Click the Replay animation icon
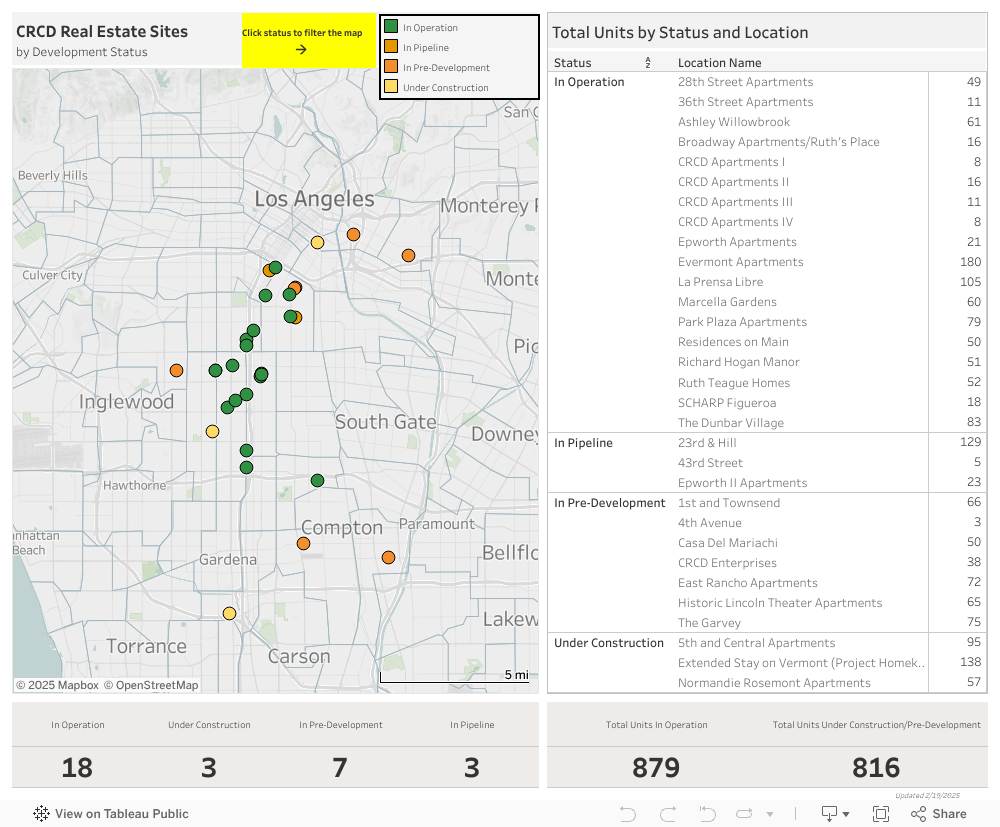 (744, 814)
